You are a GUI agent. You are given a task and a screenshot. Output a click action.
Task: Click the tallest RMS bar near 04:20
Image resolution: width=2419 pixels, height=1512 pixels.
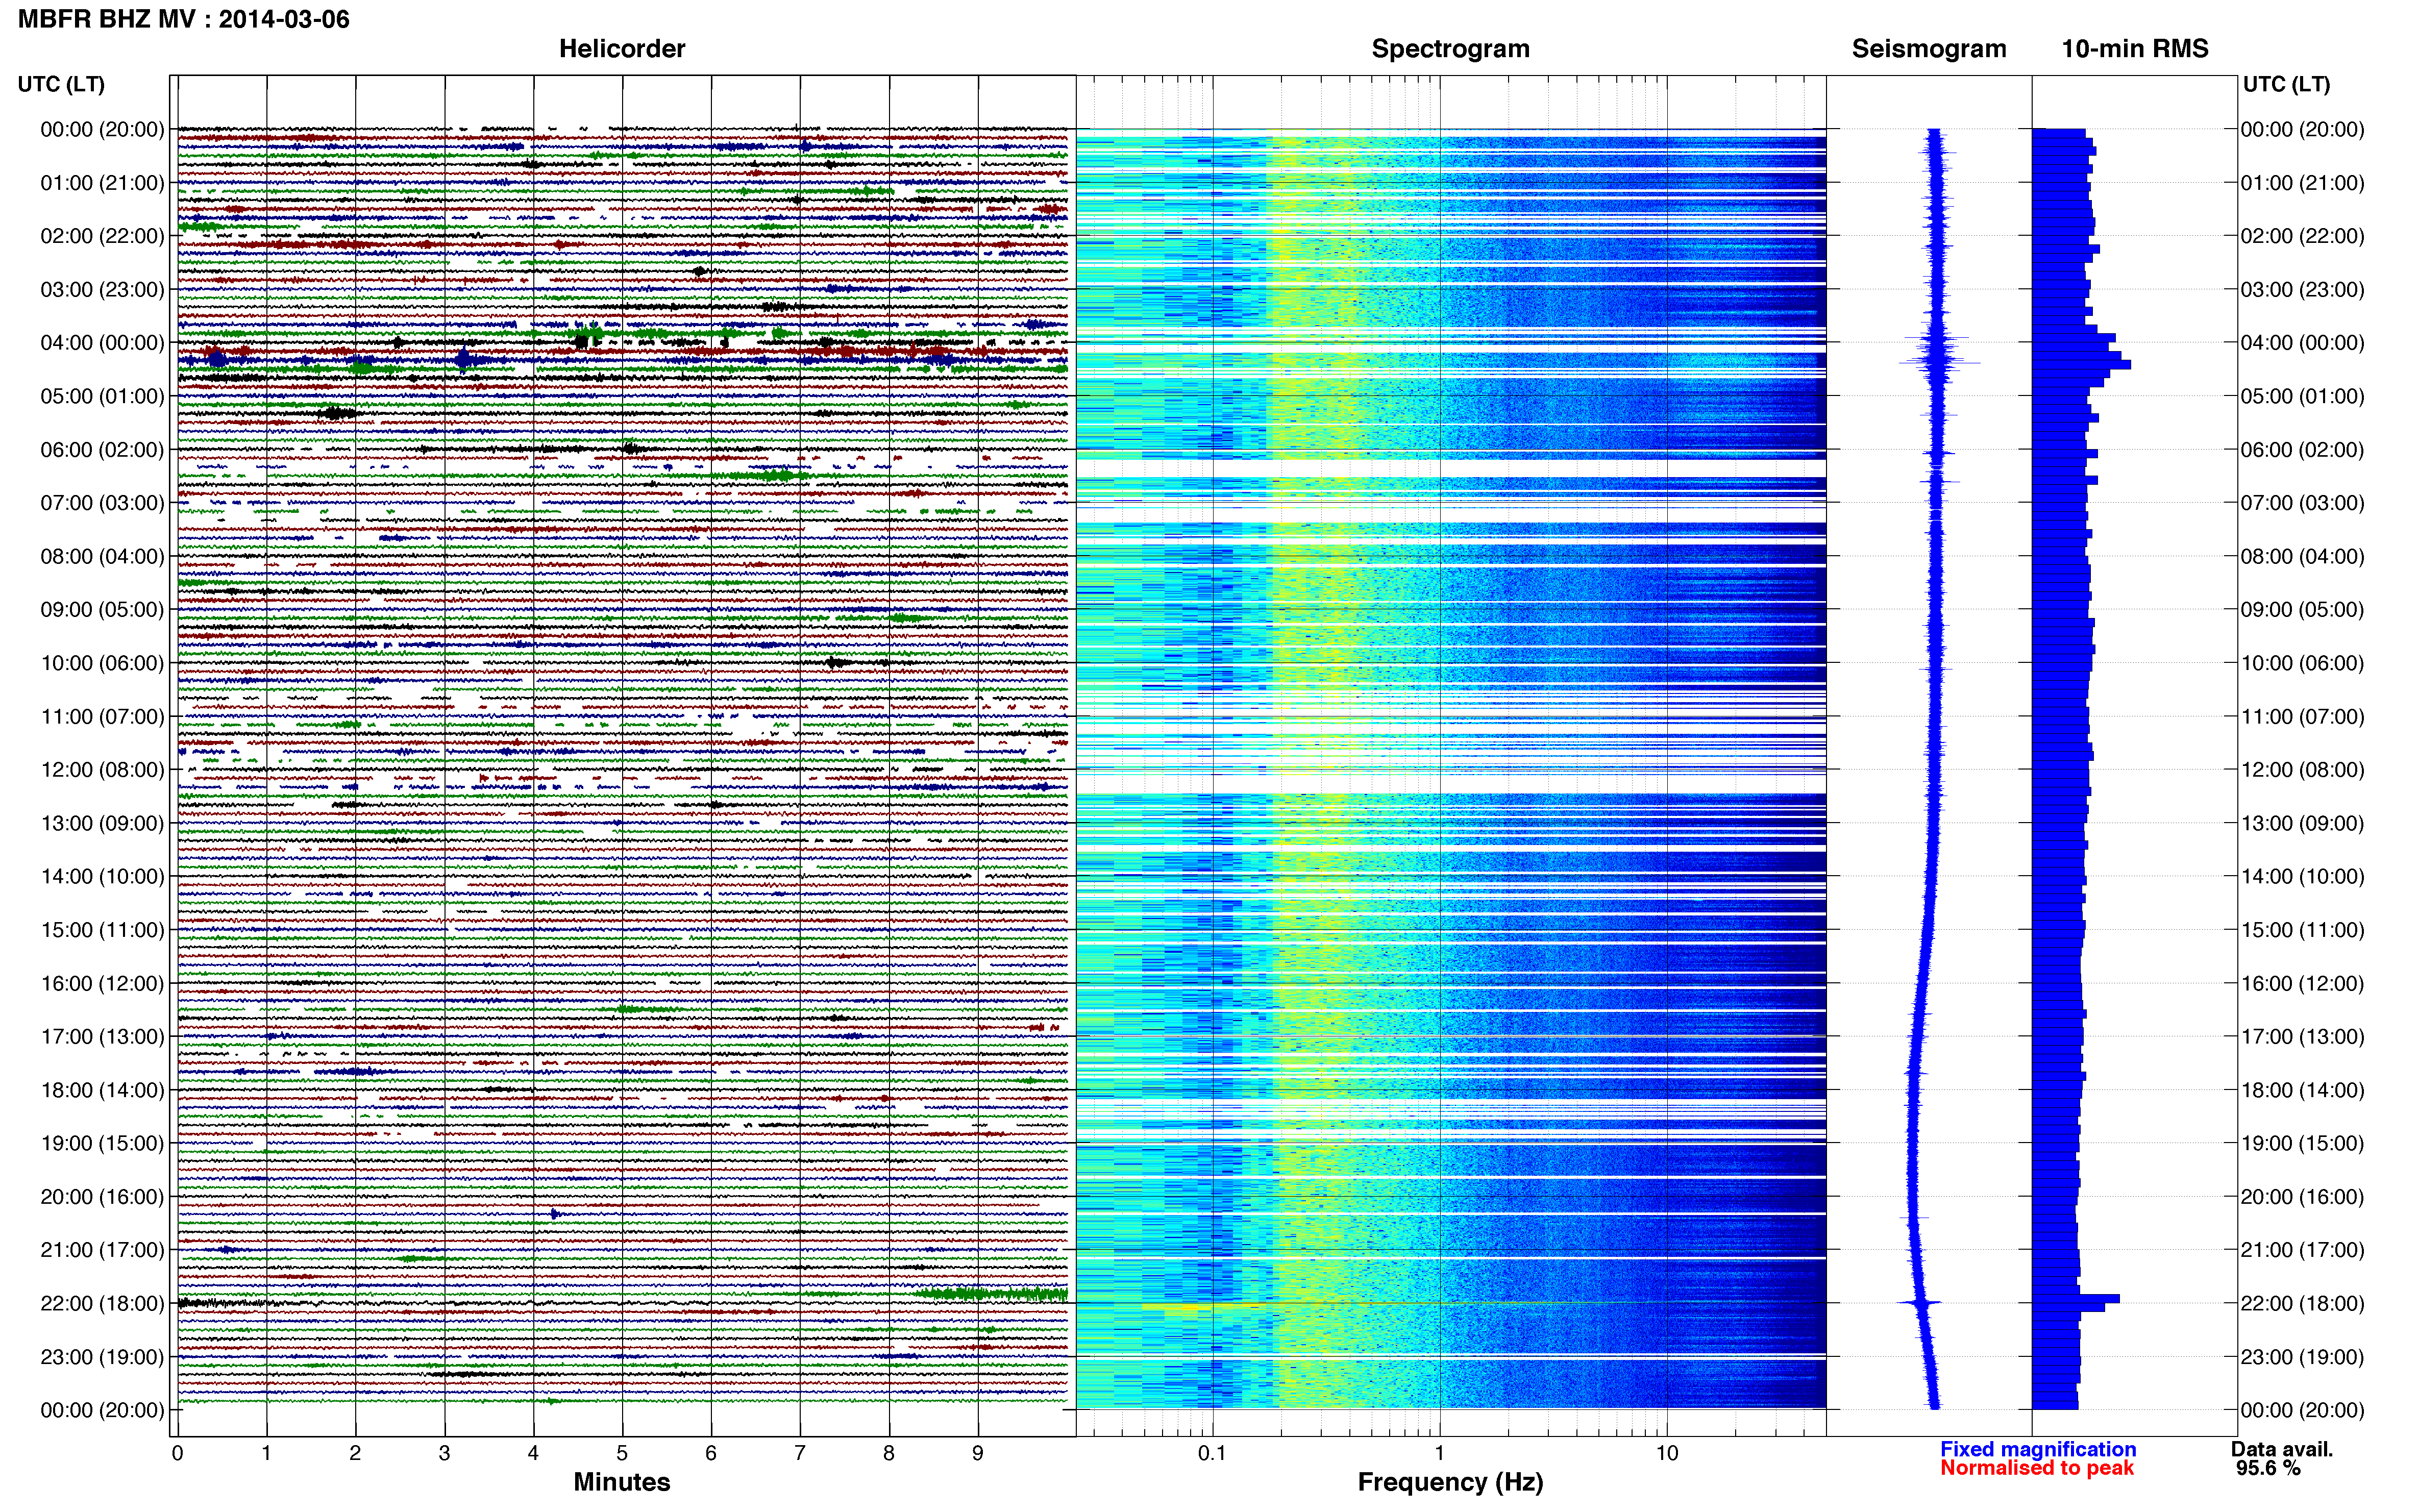pyautogui.click(x=2081, y=364)
